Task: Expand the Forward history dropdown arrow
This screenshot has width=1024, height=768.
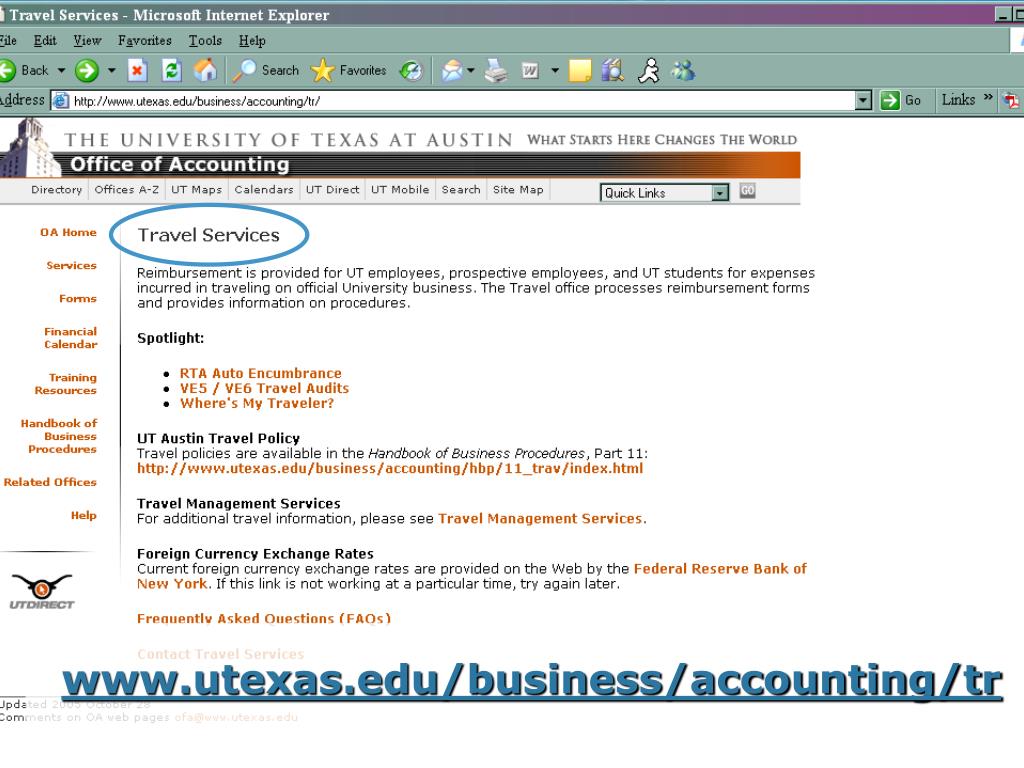Action: tap(112, 70)
